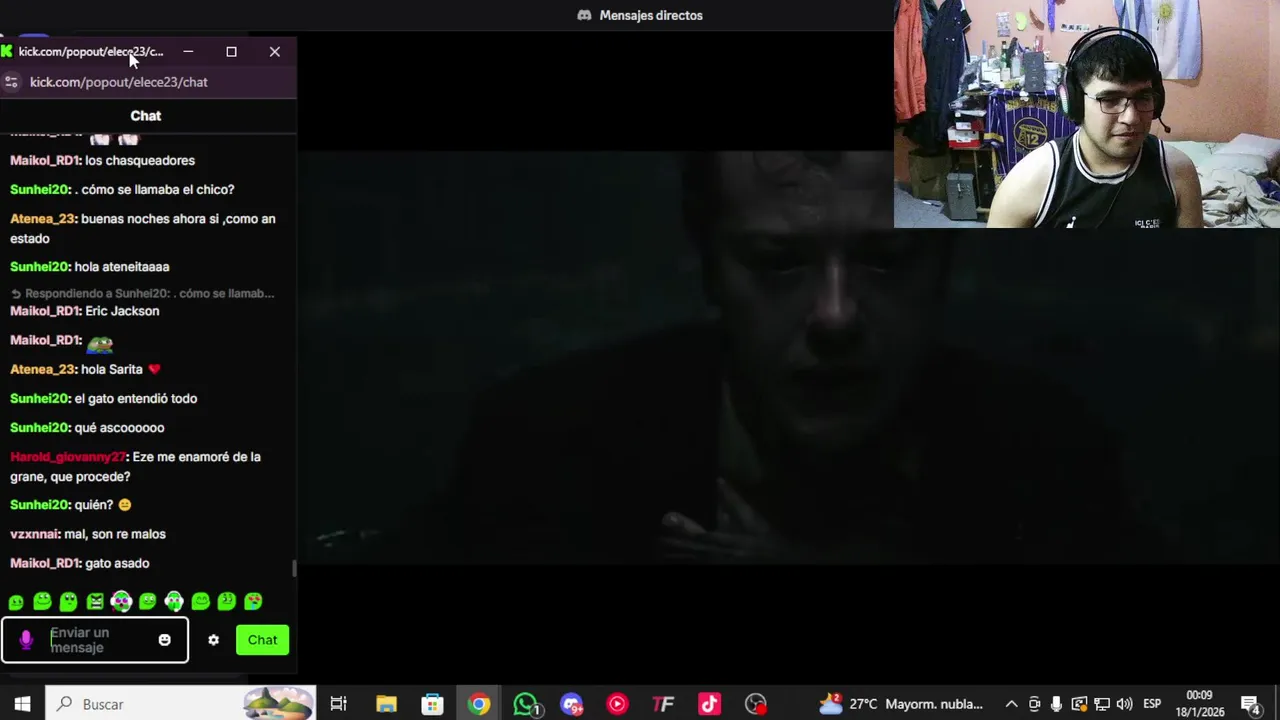Open the weather widget showing 27°C

point(900,704)
